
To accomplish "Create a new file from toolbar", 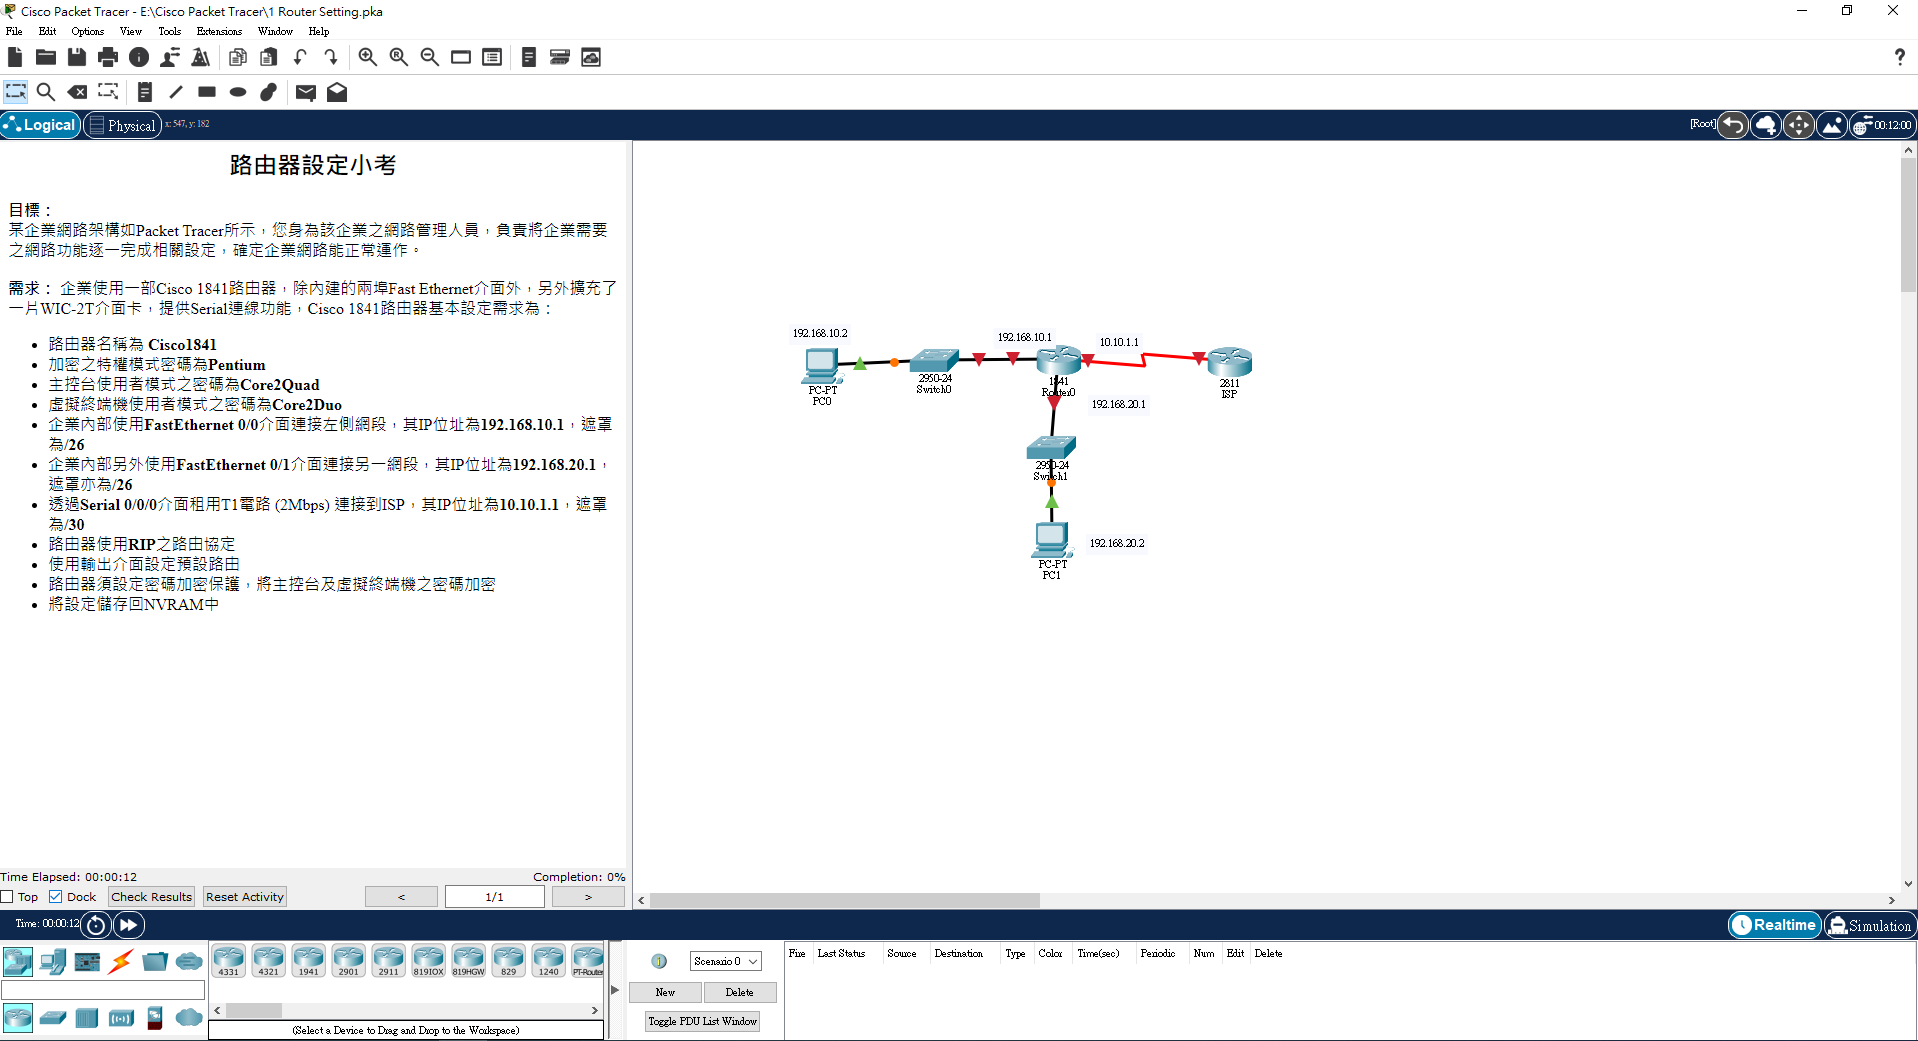I will tap(15, 57).
